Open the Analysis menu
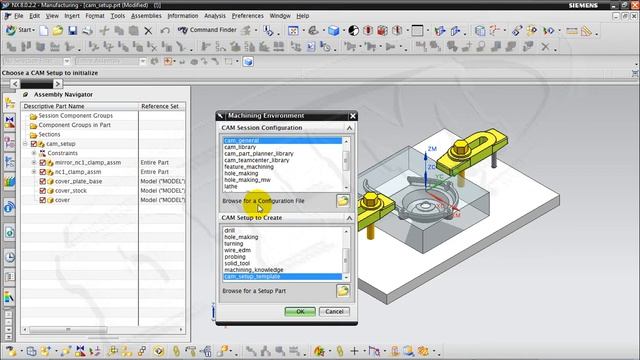 pos(215,16)
